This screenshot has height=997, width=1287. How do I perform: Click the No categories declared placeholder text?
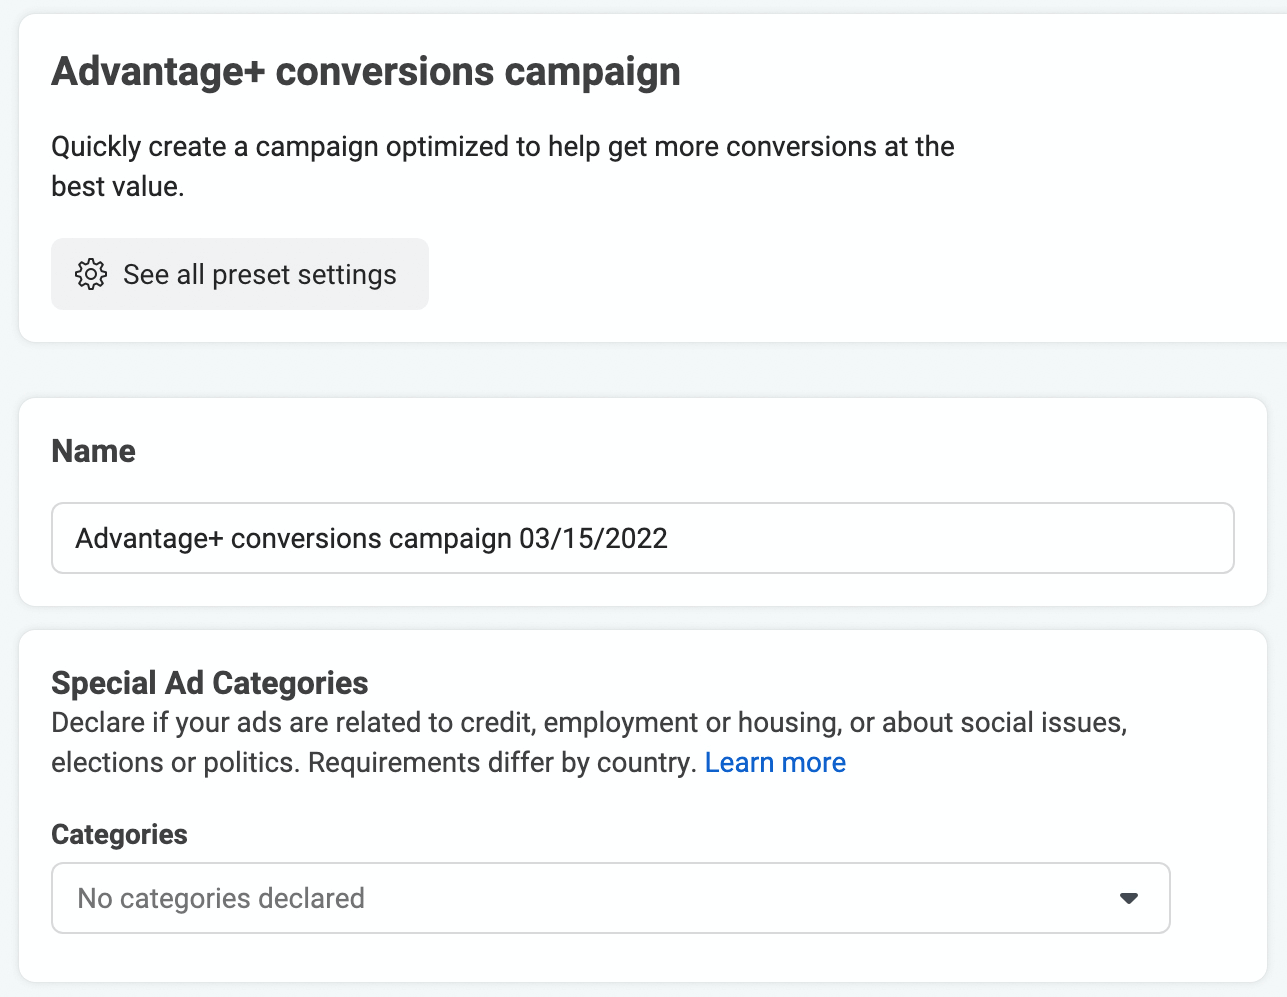(x=221, y=898)
